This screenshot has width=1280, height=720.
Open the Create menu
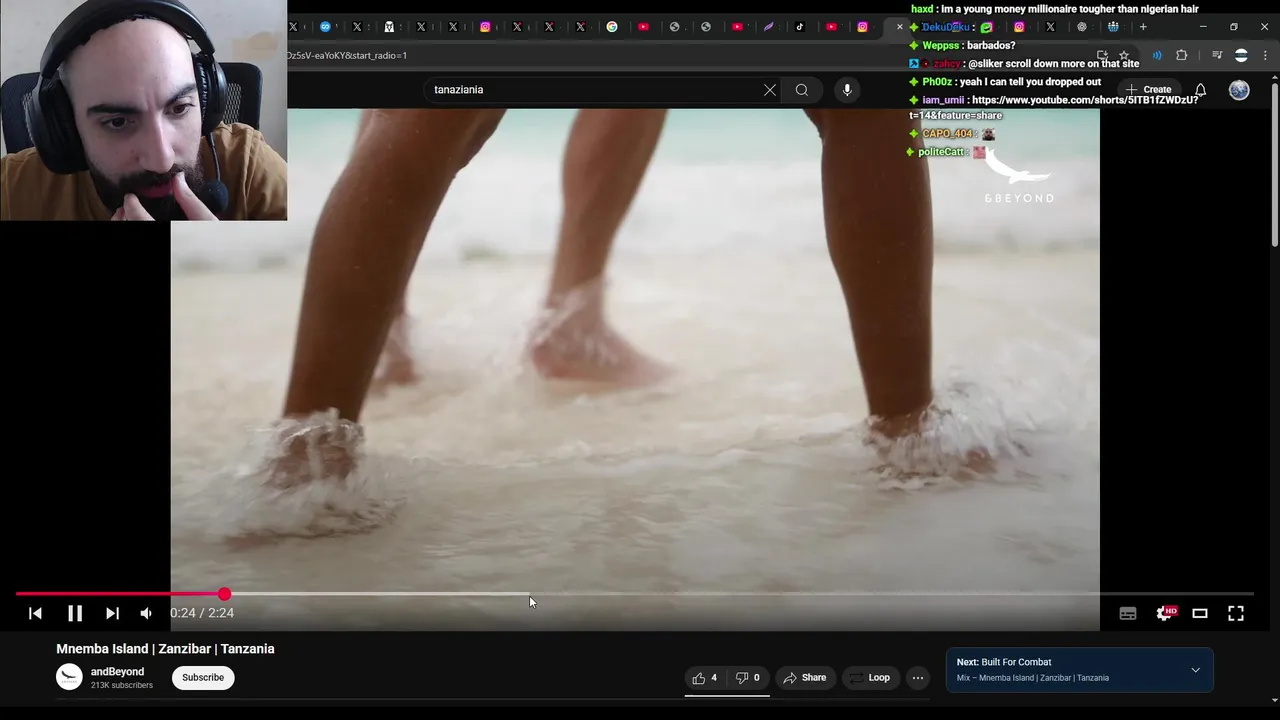(1148, 90)
